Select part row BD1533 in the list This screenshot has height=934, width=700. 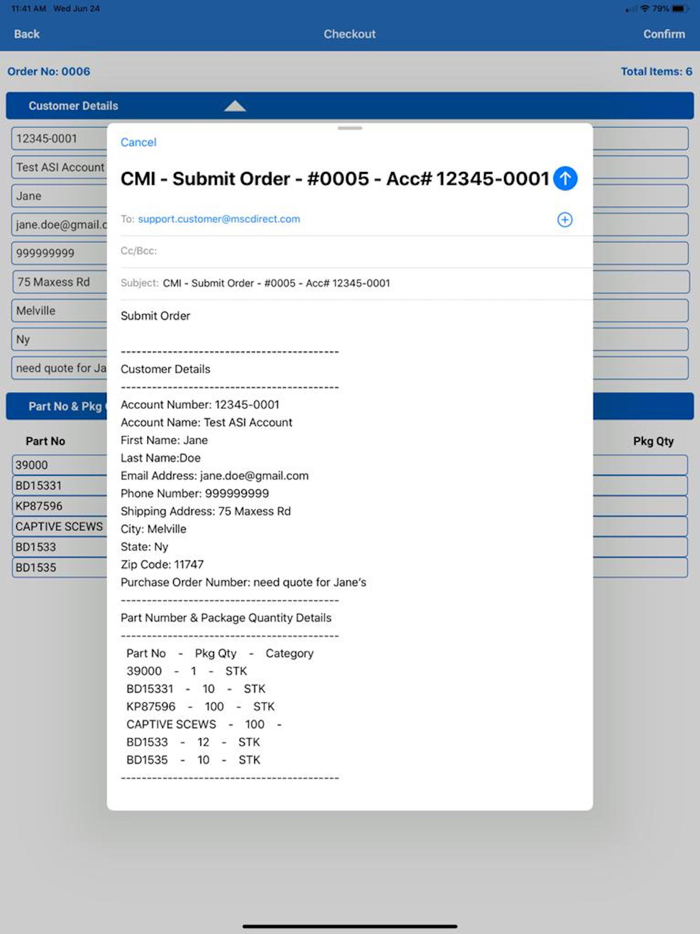pyautogui.click(x=350, y=547)
